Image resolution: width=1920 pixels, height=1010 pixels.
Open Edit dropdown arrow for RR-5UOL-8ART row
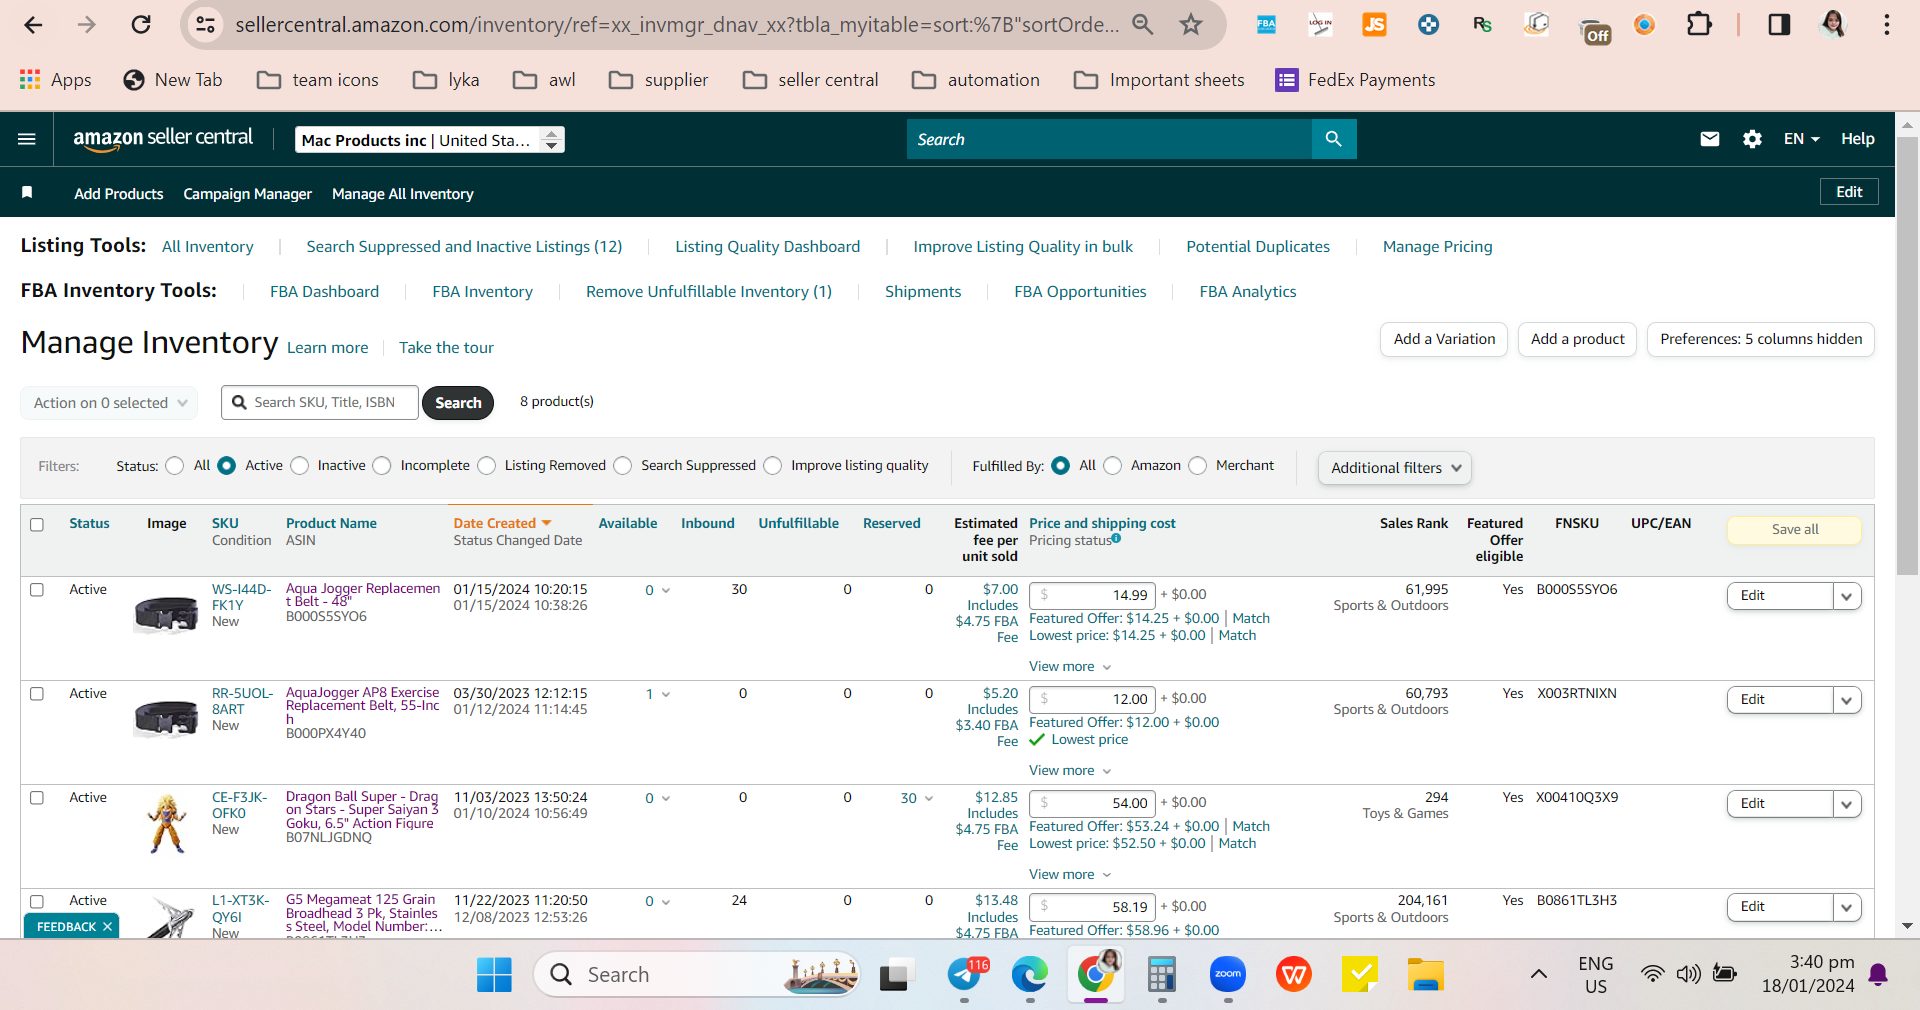[x=1847, y=700]
